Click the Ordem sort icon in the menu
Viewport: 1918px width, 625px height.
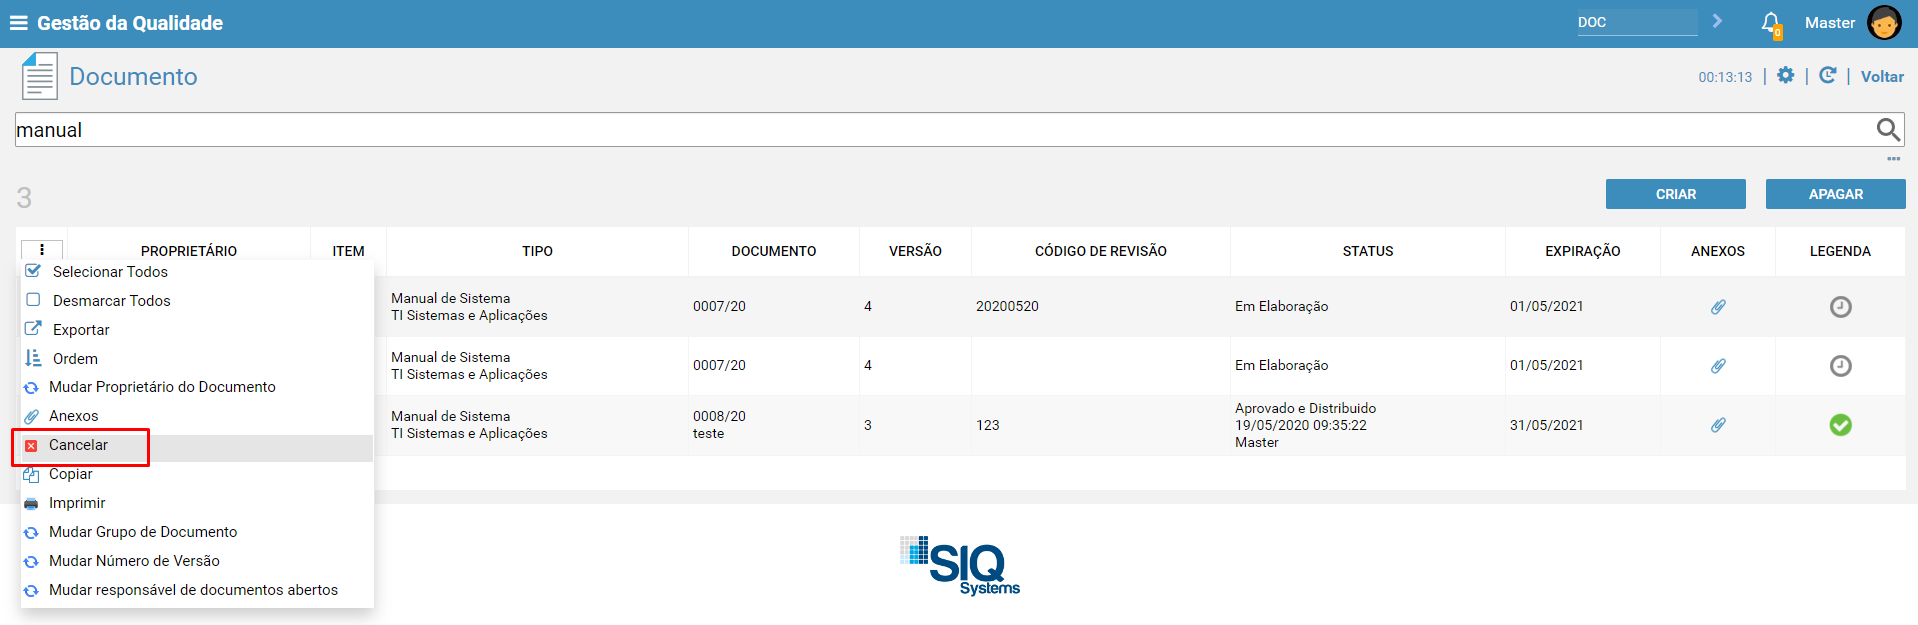(33, 358)
